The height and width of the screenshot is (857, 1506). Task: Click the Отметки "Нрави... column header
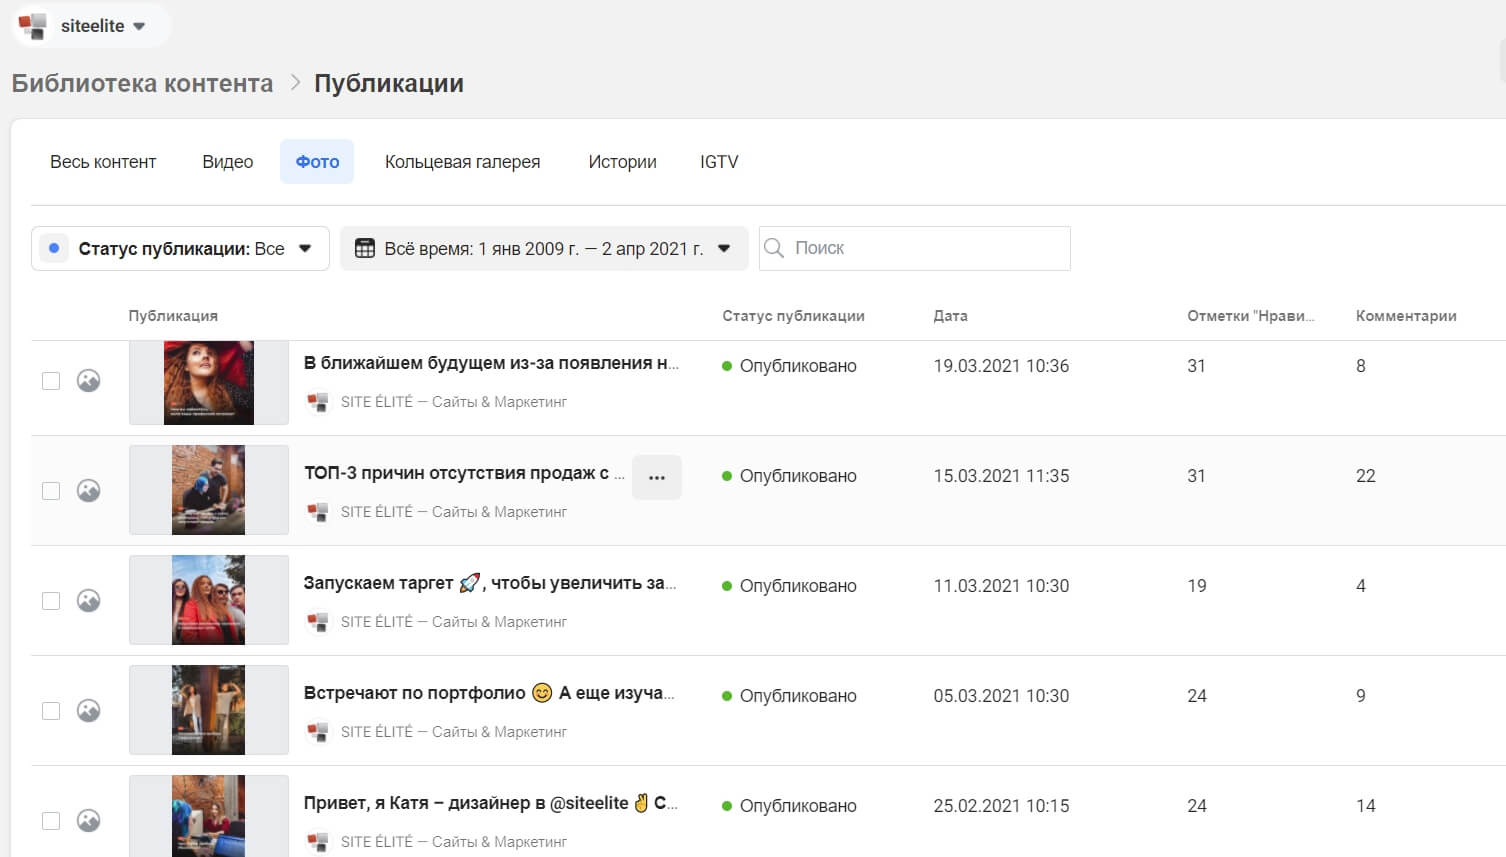(x=1250, y=316)
